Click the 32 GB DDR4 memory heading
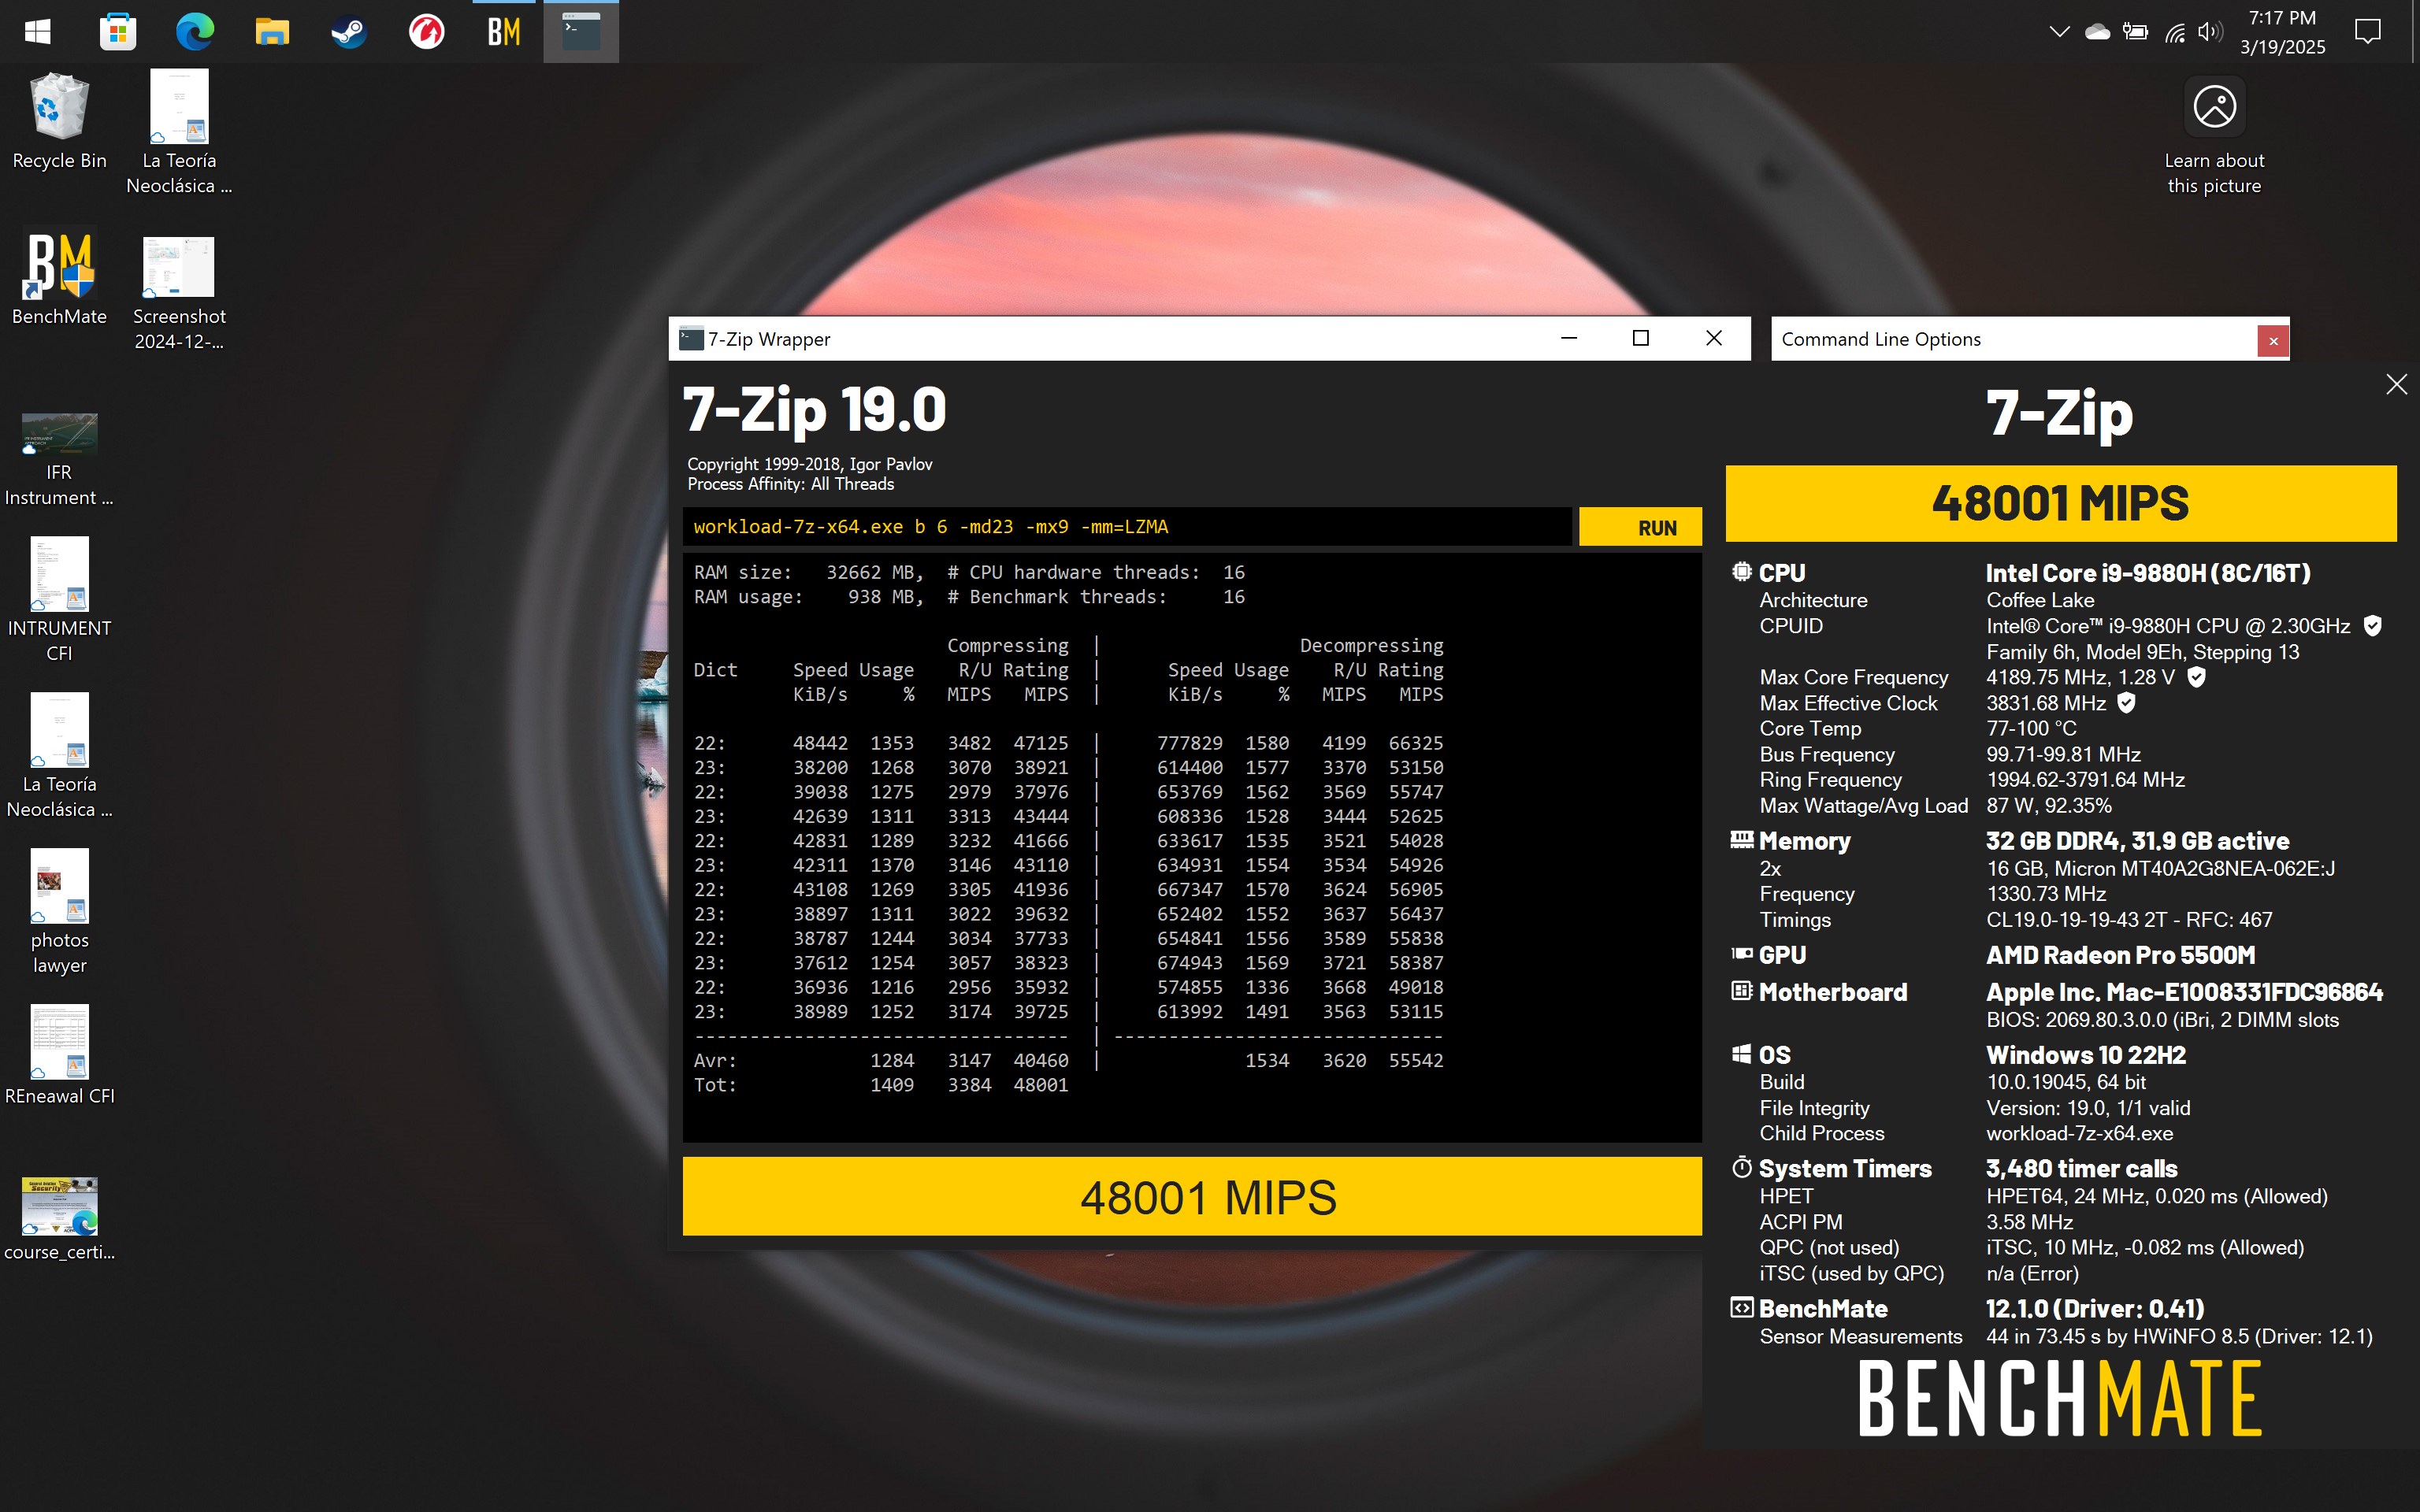The height and width of the screenshot is (1512, 2420). click(x=2137, y=841)
